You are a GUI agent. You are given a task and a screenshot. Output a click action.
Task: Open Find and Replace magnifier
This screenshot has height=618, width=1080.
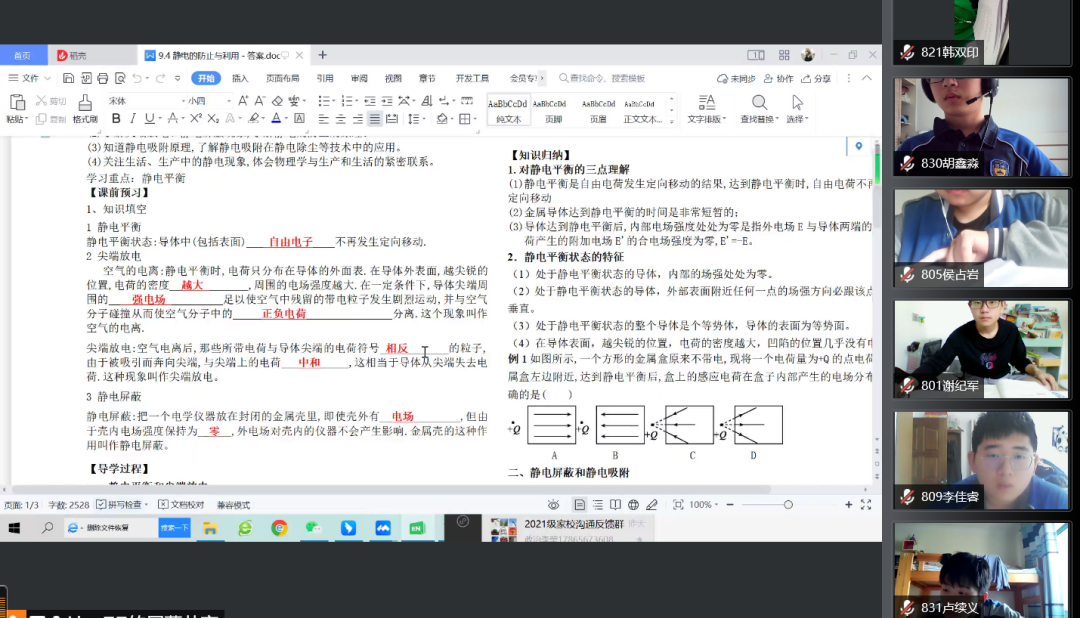(x=759, y=103)
